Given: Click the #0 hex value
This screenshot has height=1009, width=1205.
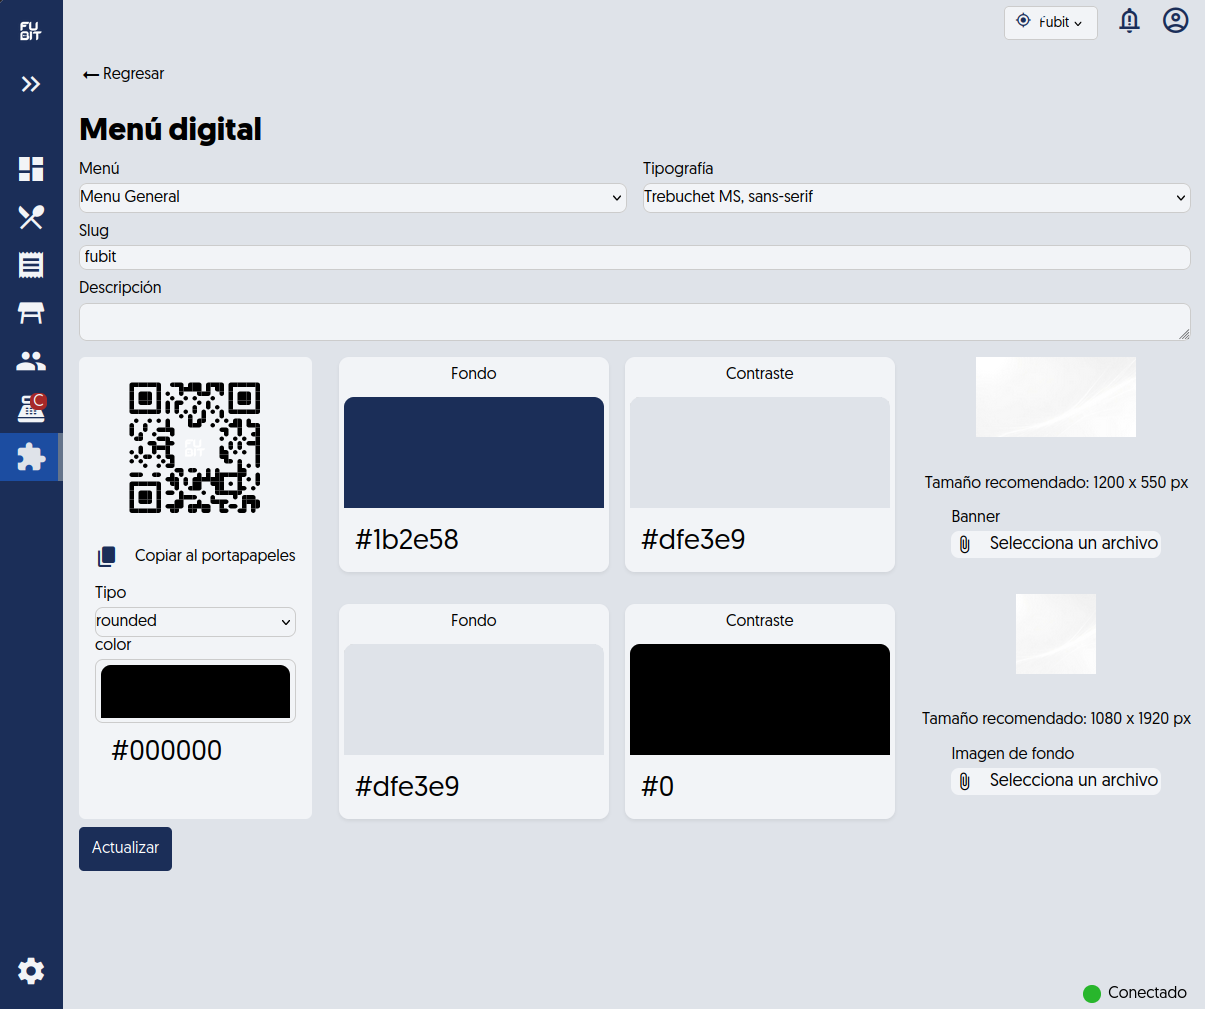Looking at the screenshot, I should point(658,787).
